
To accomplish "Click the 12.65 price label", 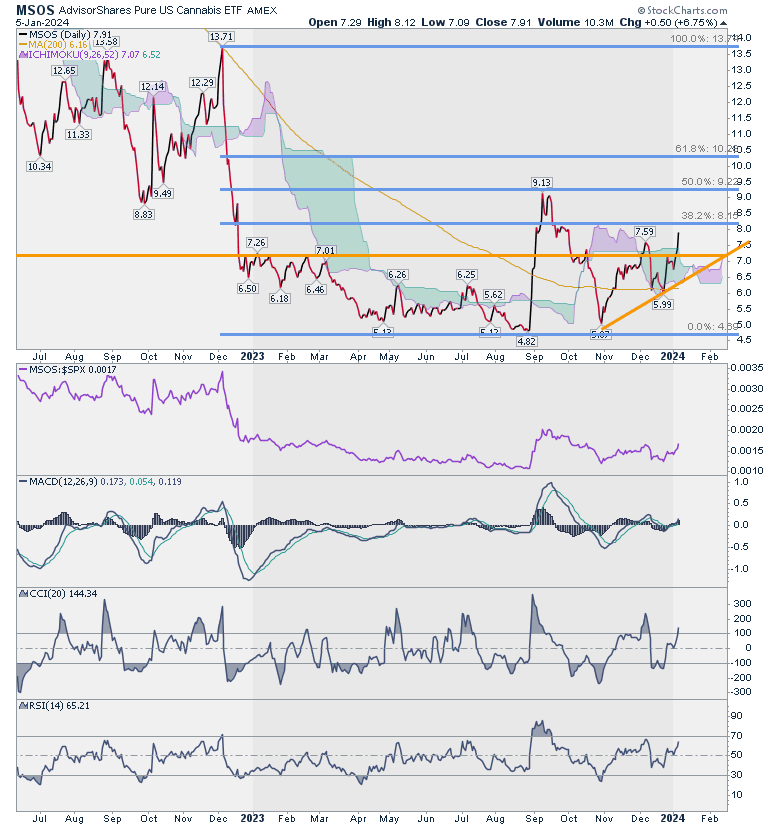I will point(64,70).
